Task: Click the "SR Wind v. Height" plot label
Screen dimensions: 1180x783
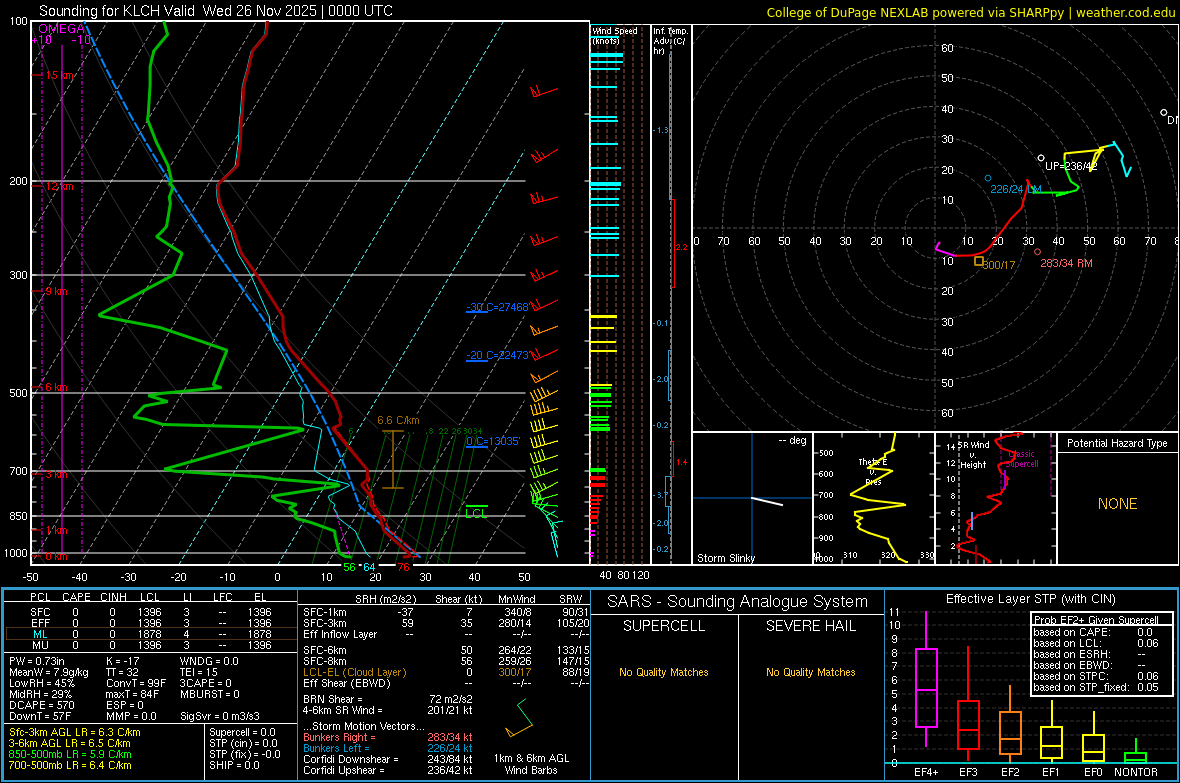Action: [x=973, y=455]
